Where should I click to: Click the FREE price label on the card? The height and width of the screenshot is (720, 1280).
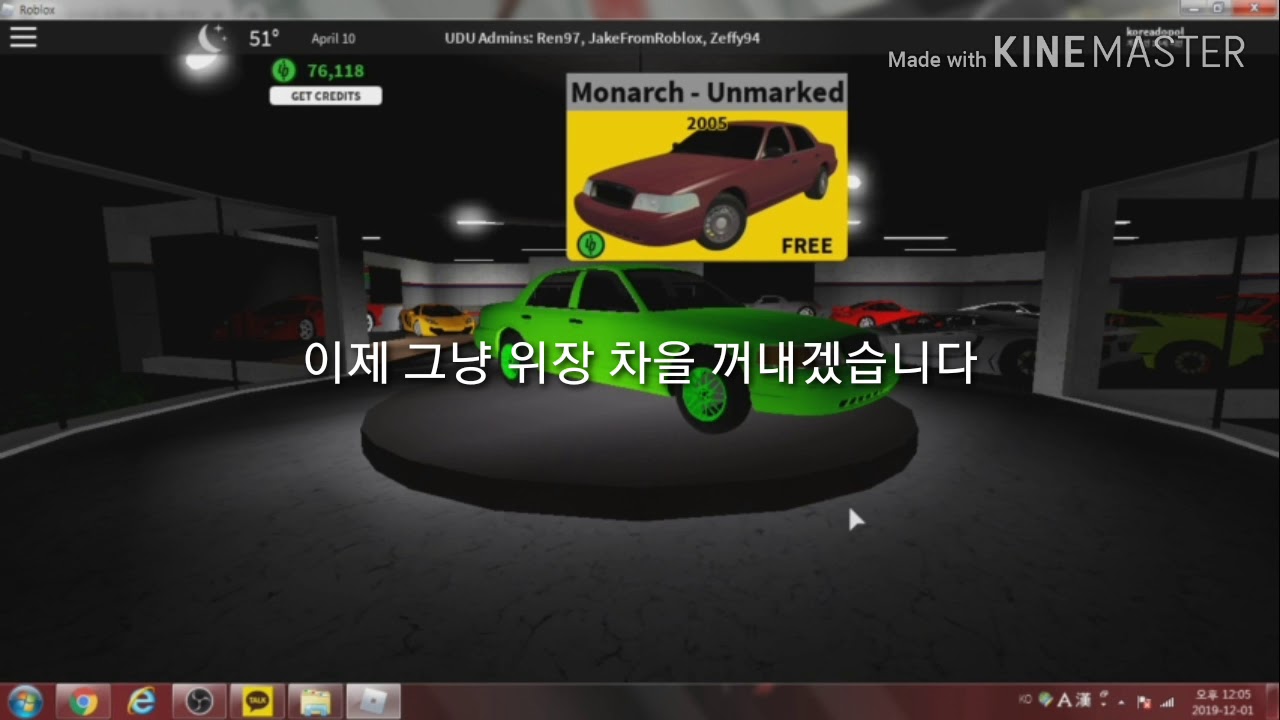pyautogui.click(x=807, y=246)
